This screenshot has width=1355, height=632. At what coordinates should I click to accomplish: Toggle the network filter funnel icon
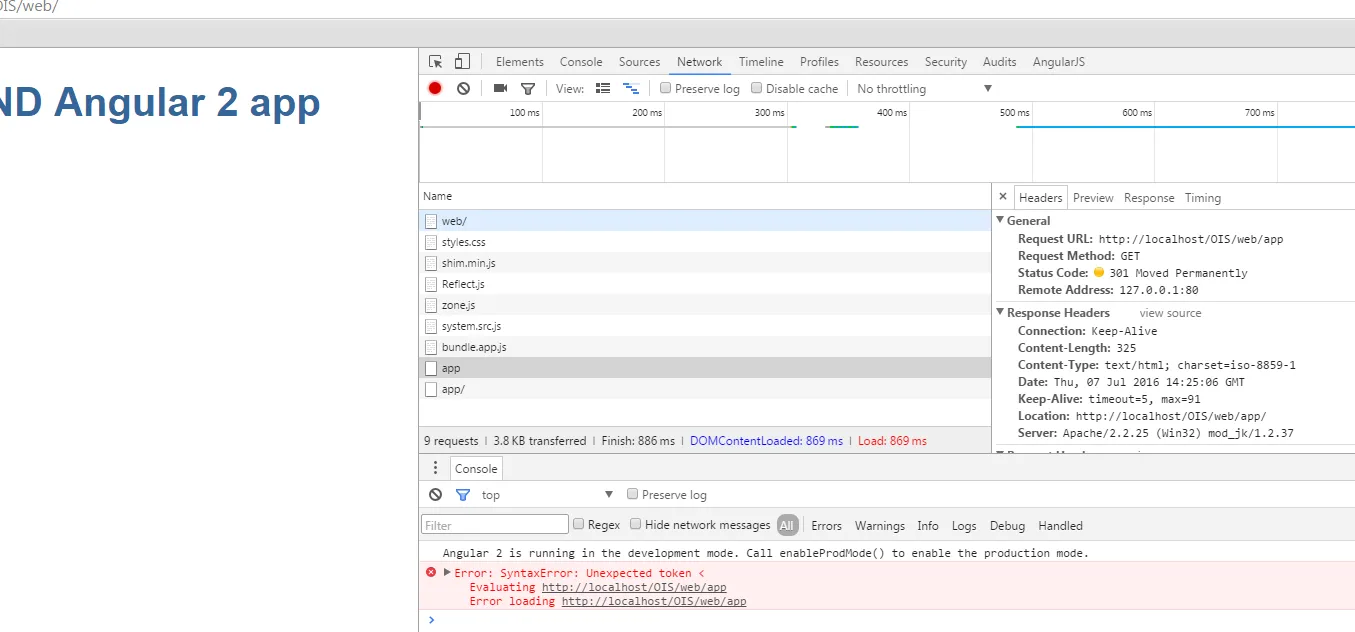coord(528,88)
